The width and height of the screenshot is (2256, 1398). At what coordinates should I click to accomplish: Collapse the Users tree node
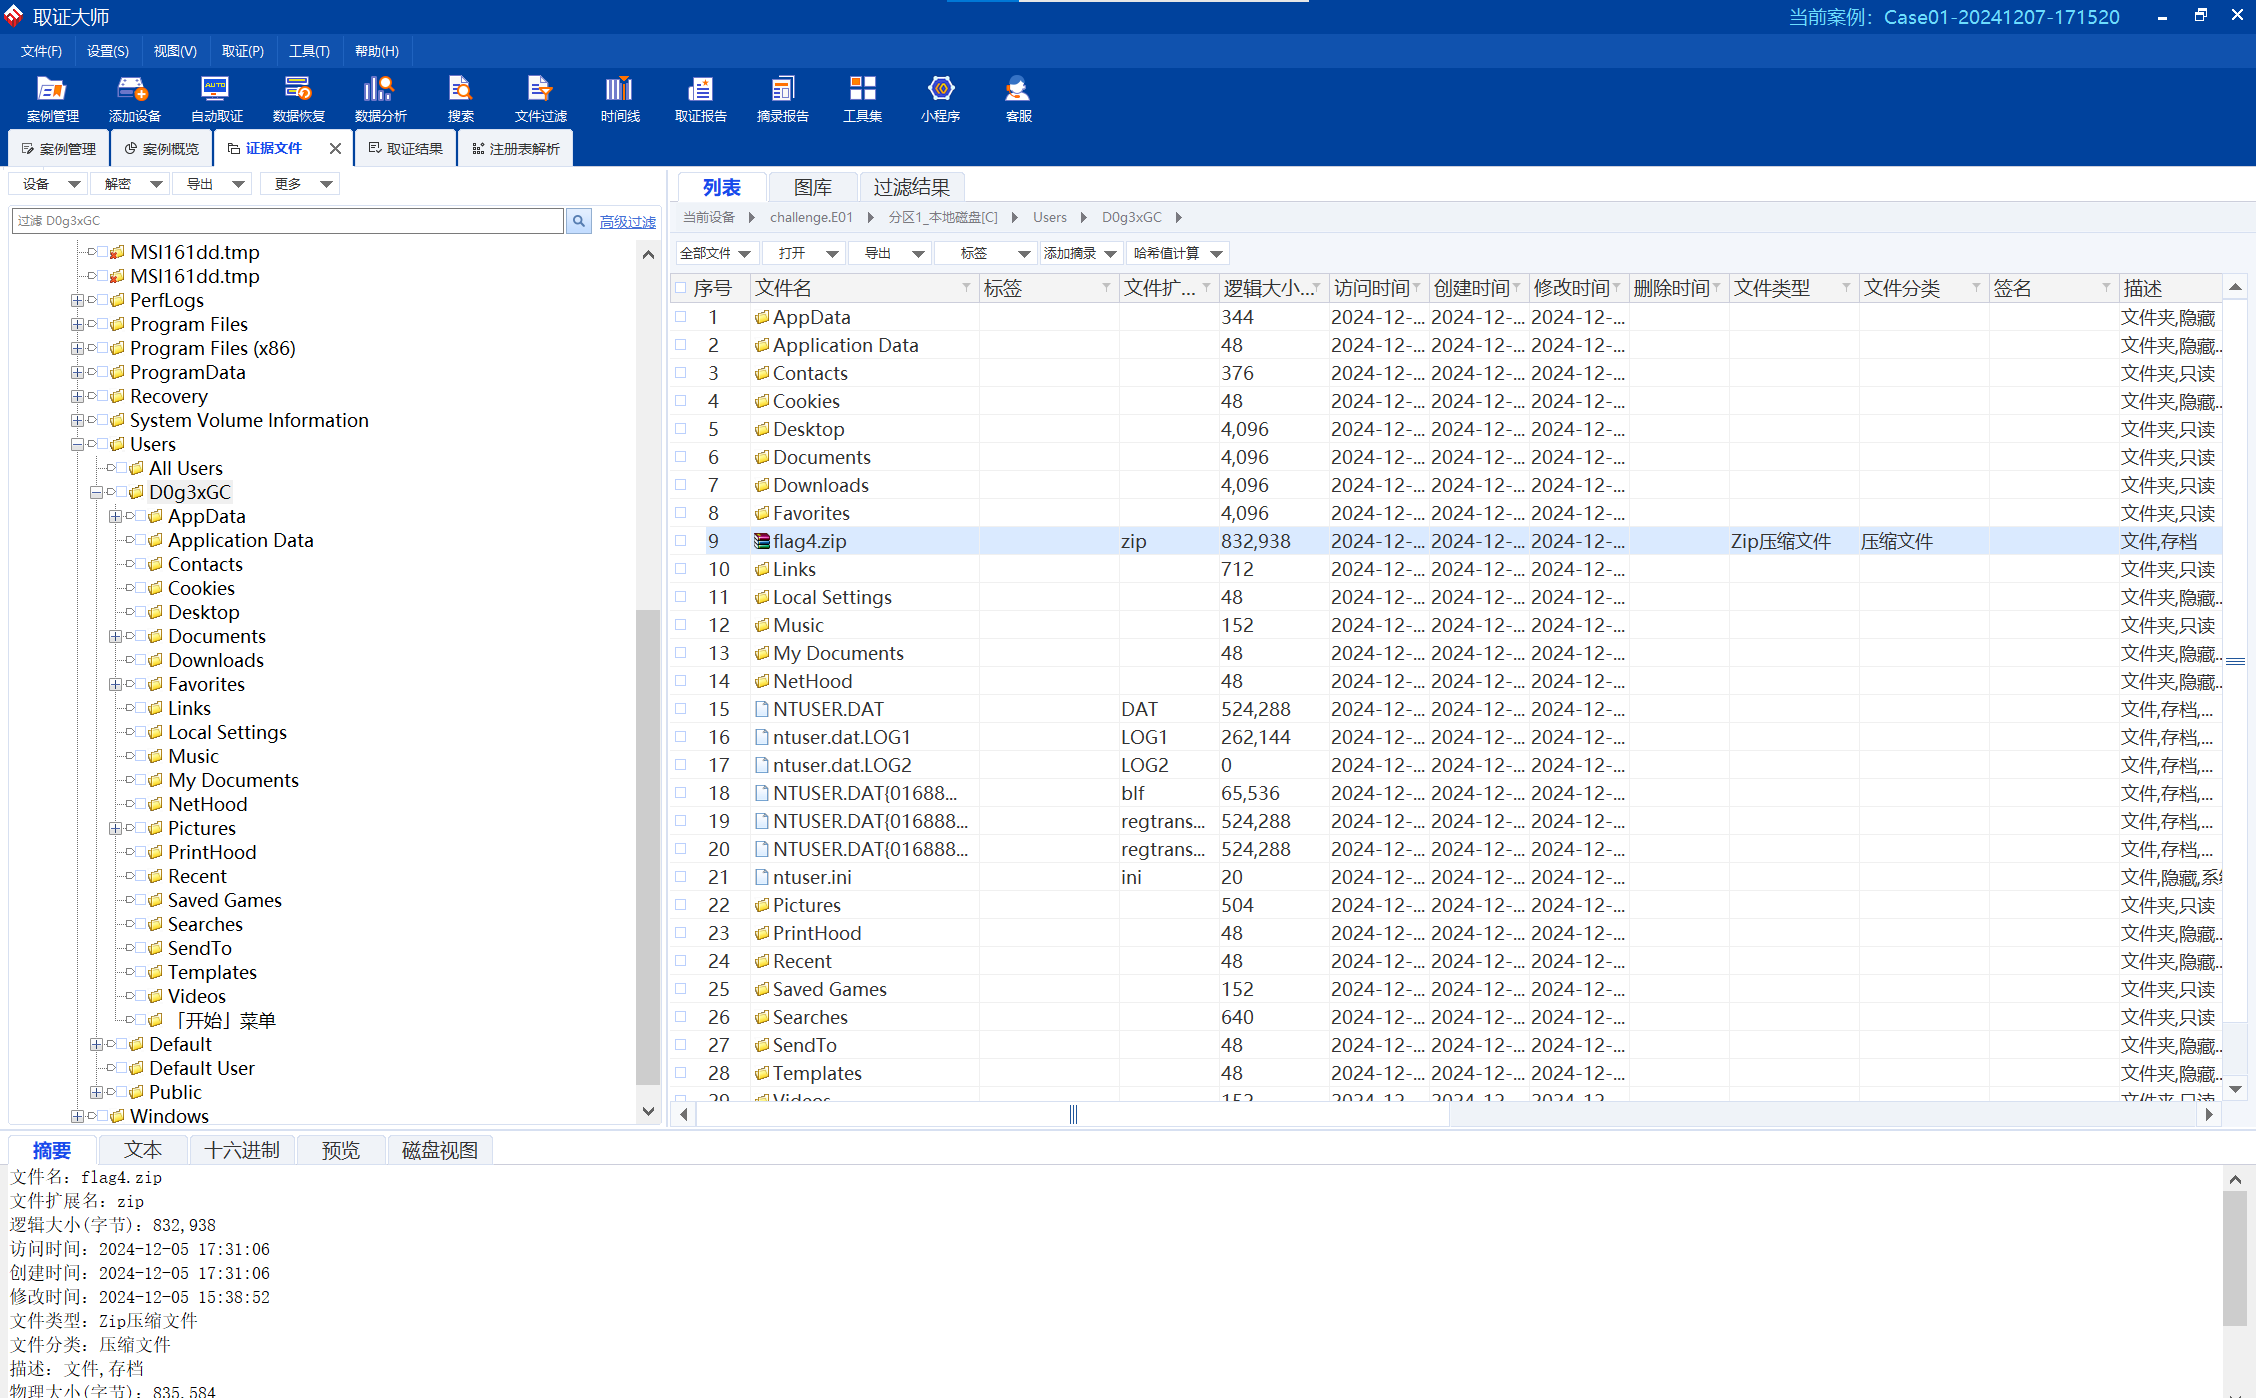tap(77, 444)
